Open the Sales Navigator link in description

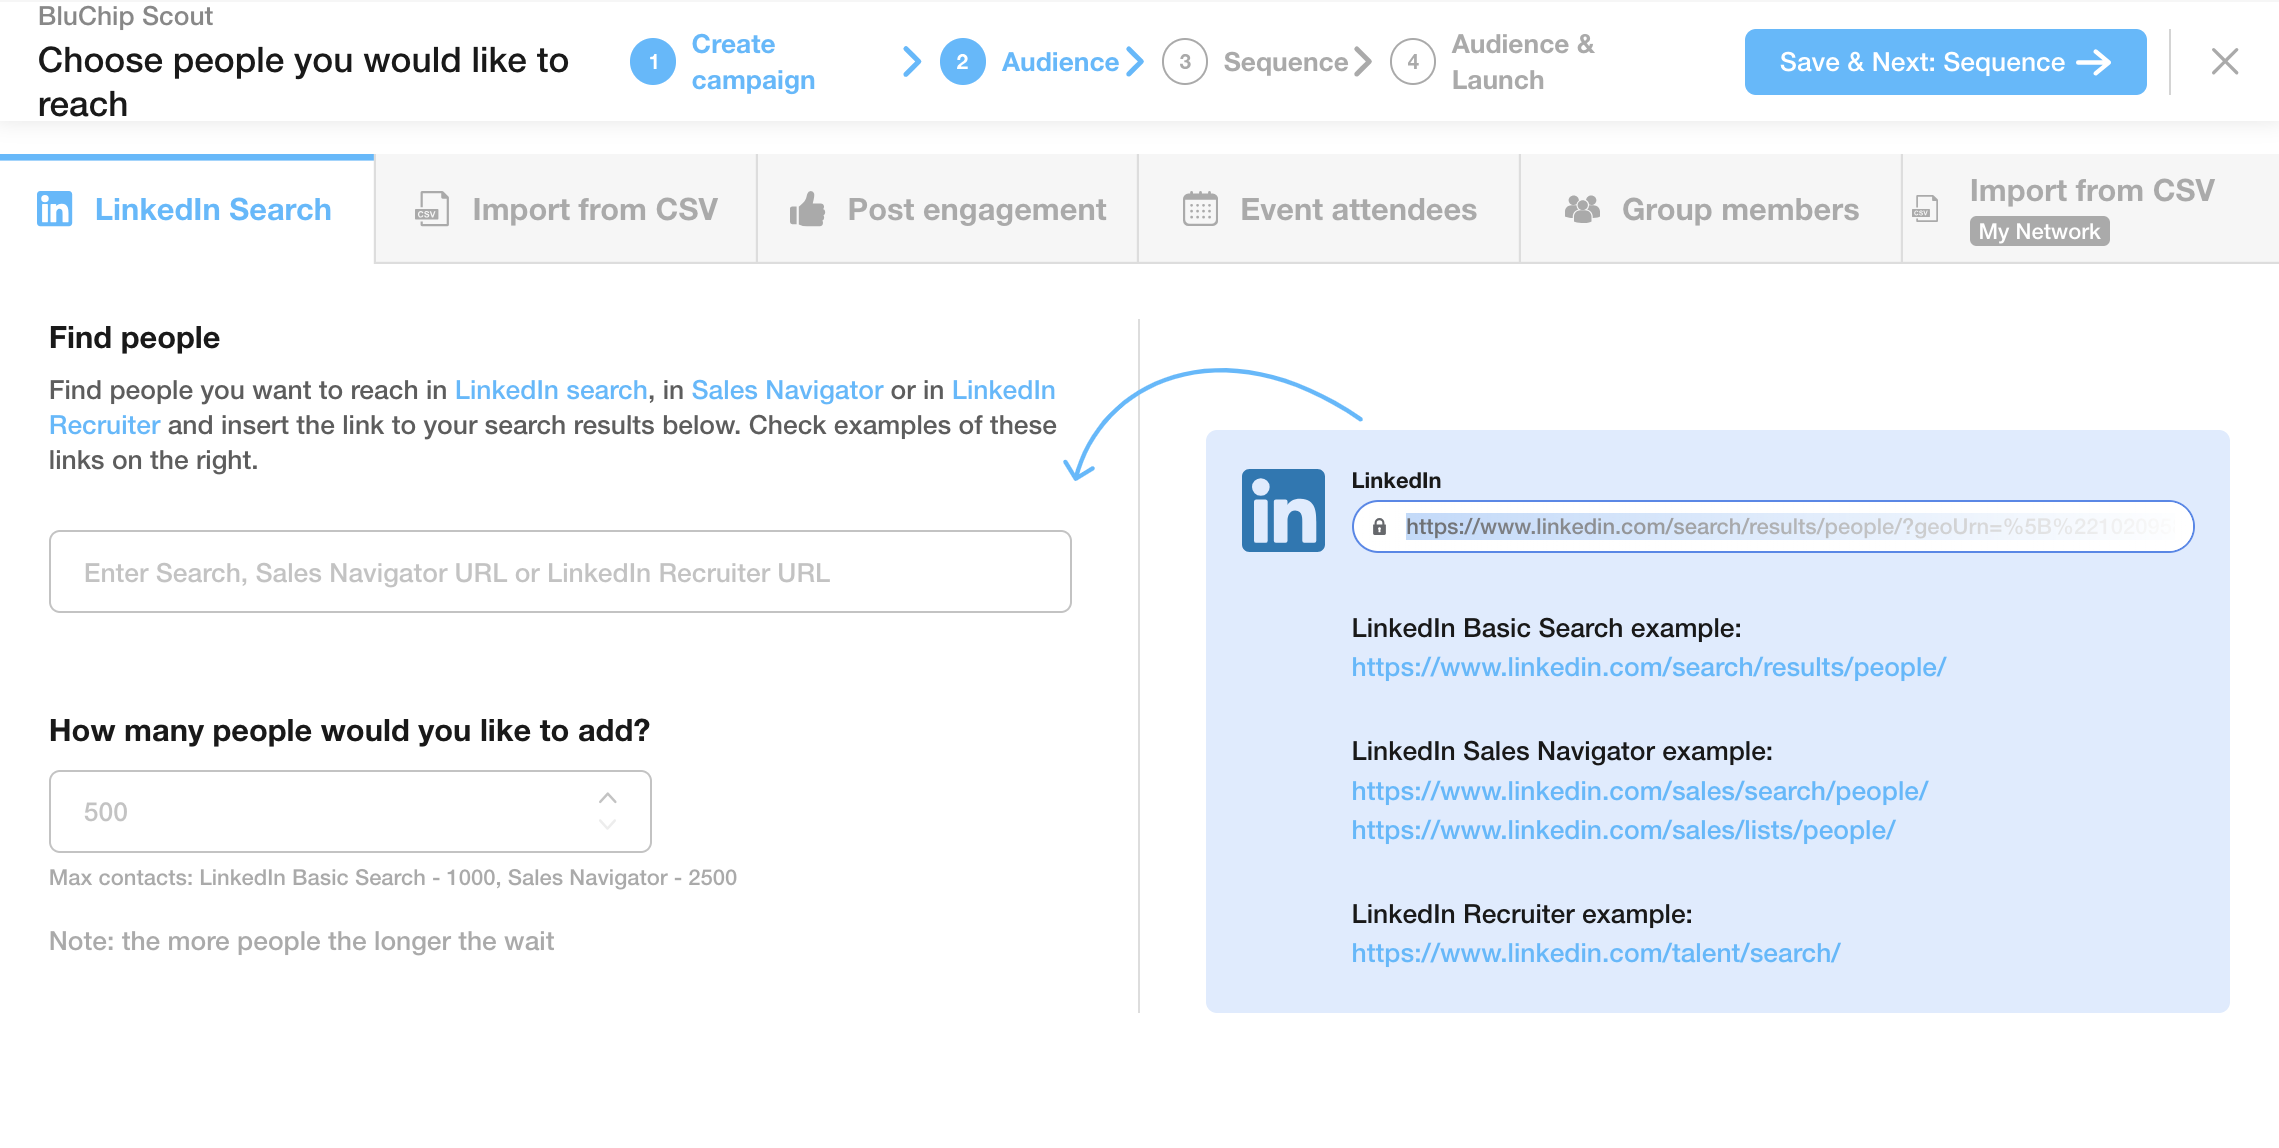[787, 390]
